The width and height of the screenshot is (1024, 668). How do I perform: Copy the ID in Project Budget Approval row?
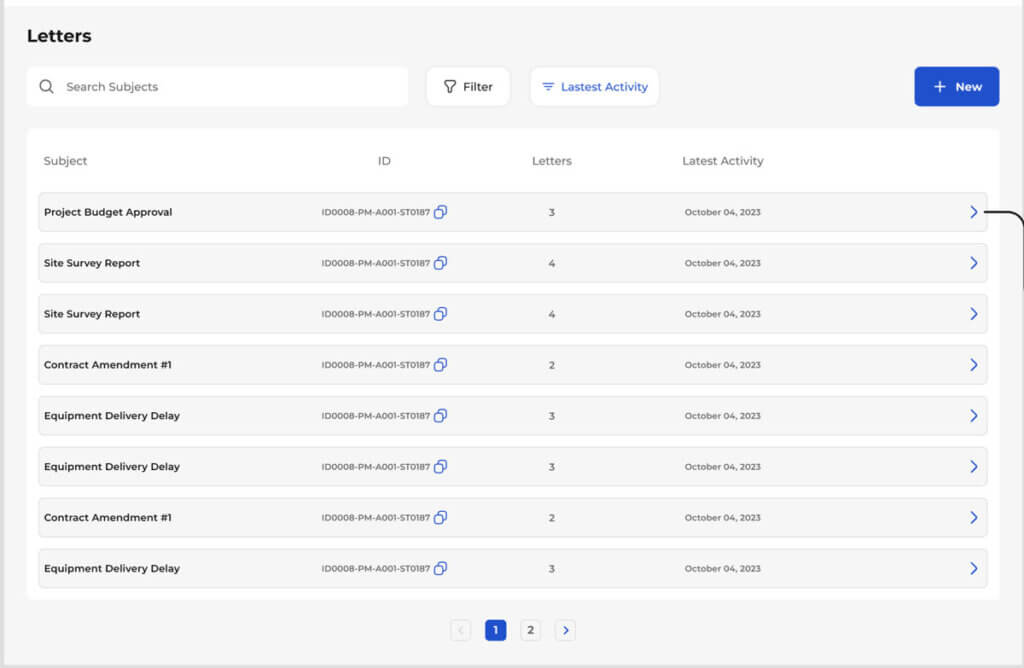tap(440, 212)
